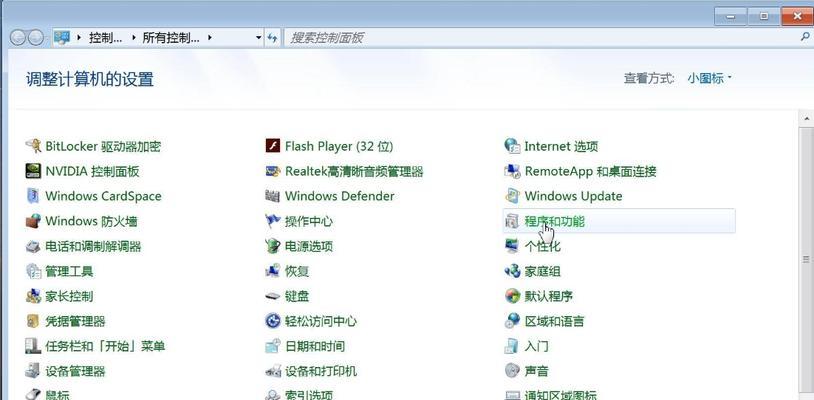Click the 索引选项 link text

pyautogui.click(x=309, y=396)
